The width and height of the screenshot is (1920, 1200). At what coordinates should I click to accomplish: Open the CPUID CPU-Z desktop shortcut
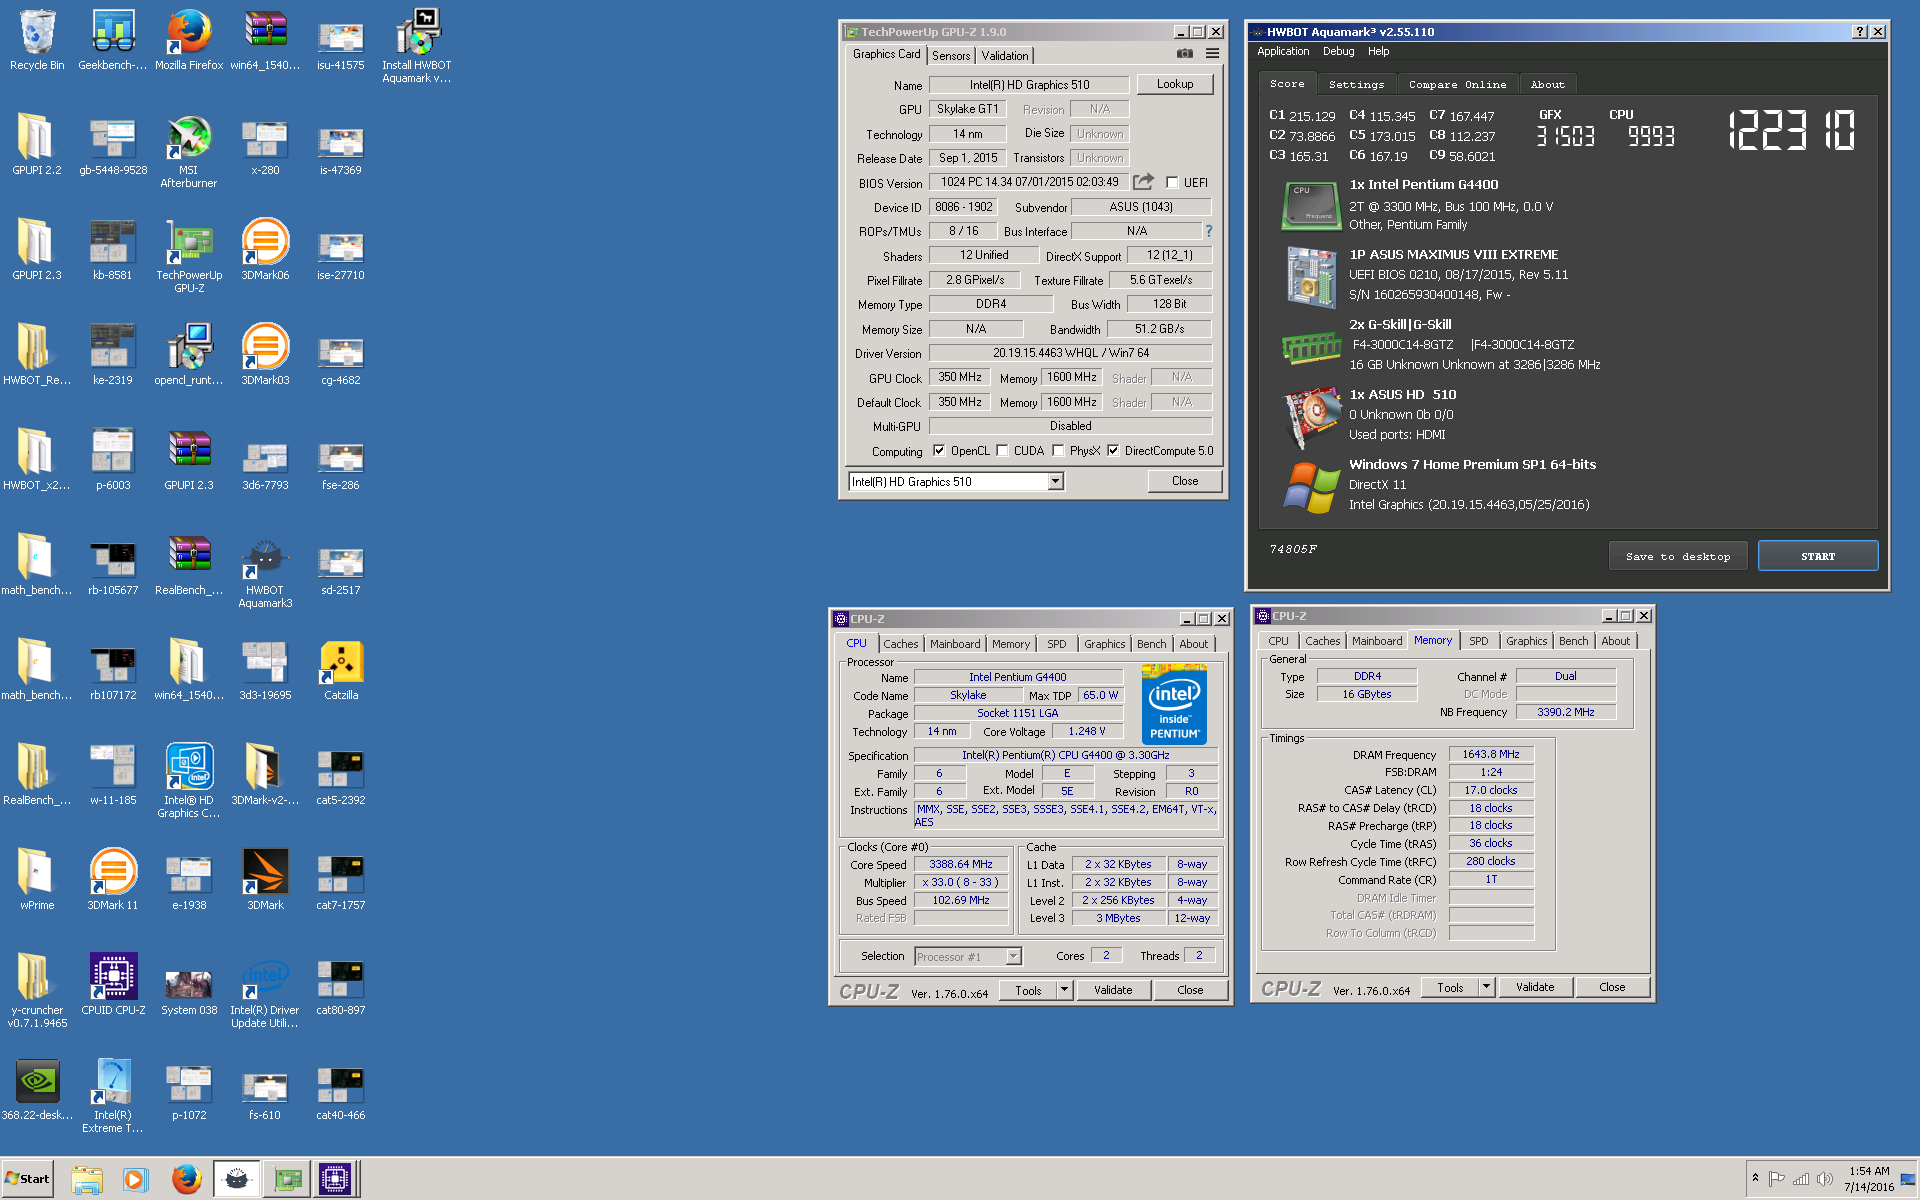113,986
